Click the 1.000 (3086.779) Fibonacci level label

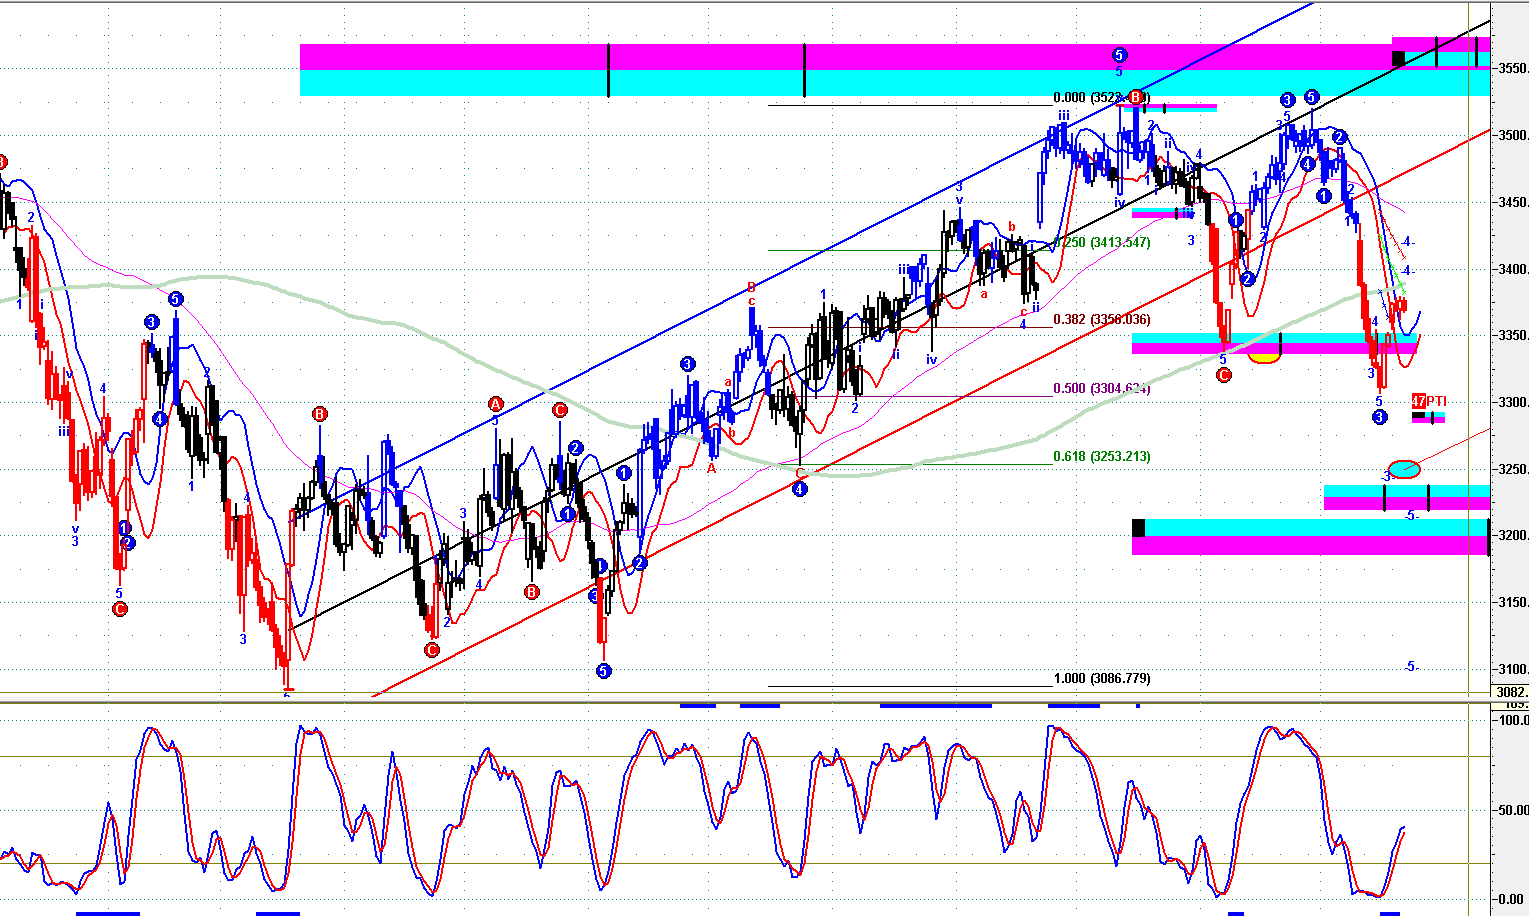(1101, 679)
